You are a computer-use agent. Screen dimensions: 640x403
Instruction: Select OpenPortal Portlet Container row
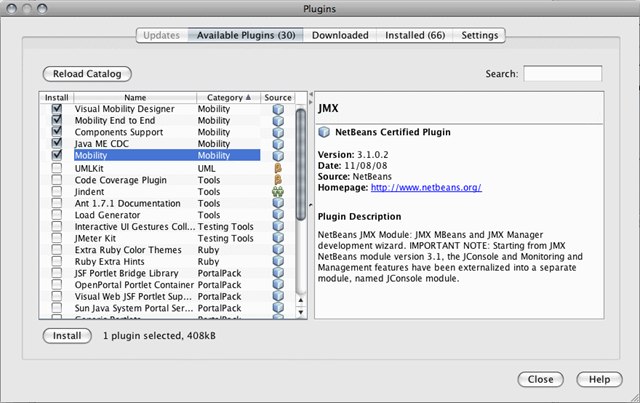click(167, 285)
